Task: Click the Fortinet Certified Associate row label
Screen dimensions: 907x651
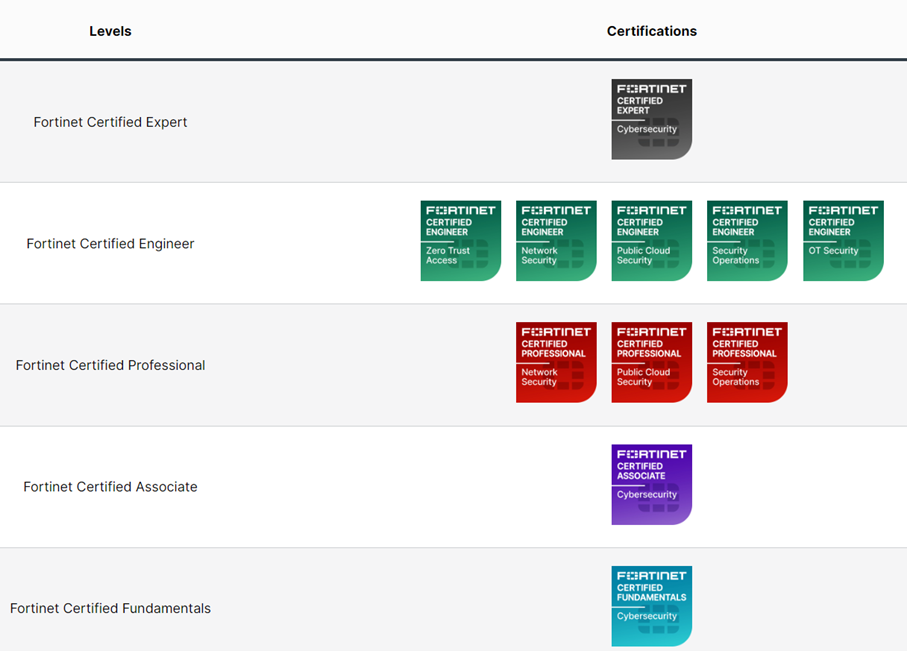Action: coord(110,487)
